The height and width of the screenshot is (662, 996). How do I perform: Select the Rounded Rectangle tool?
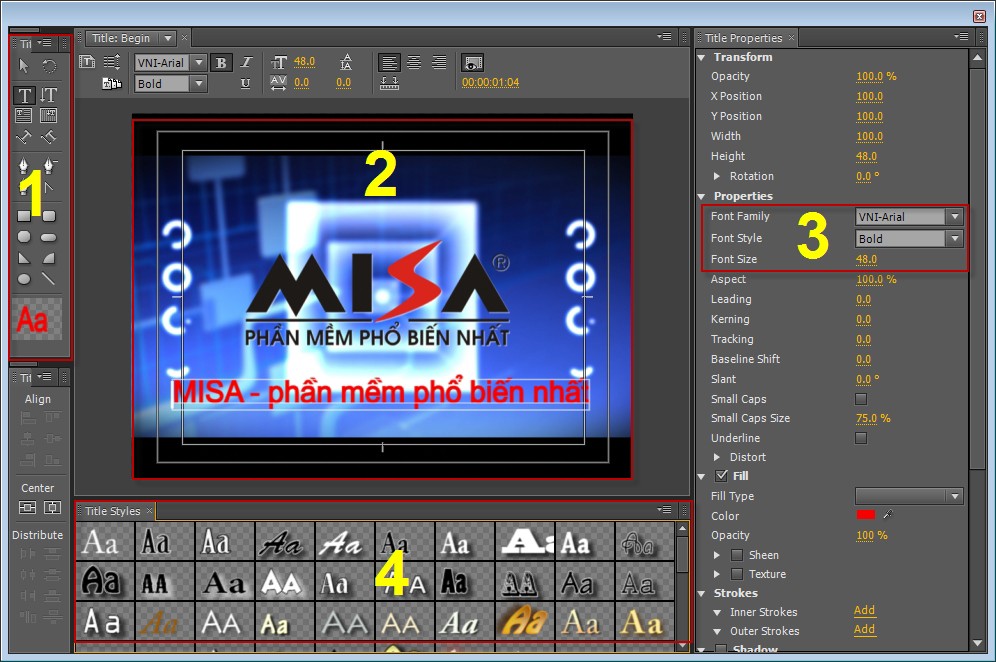(49, 238)
